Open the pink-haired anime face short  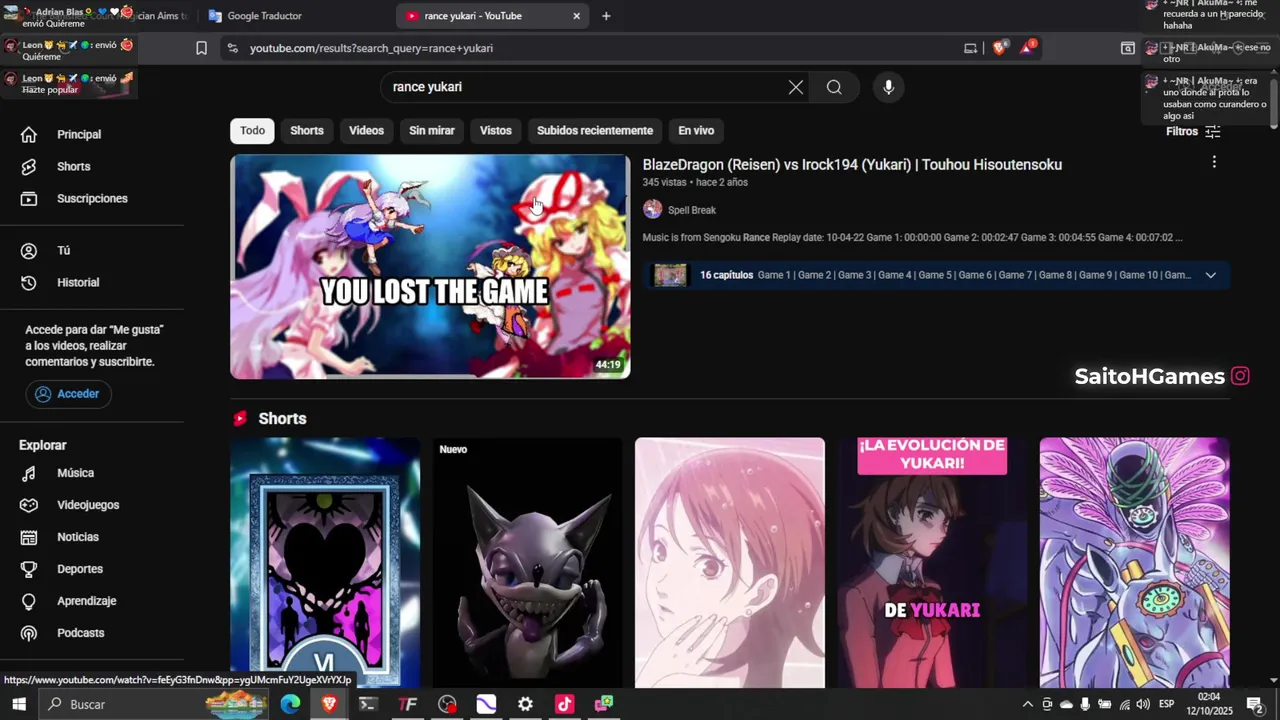[730, 562]
